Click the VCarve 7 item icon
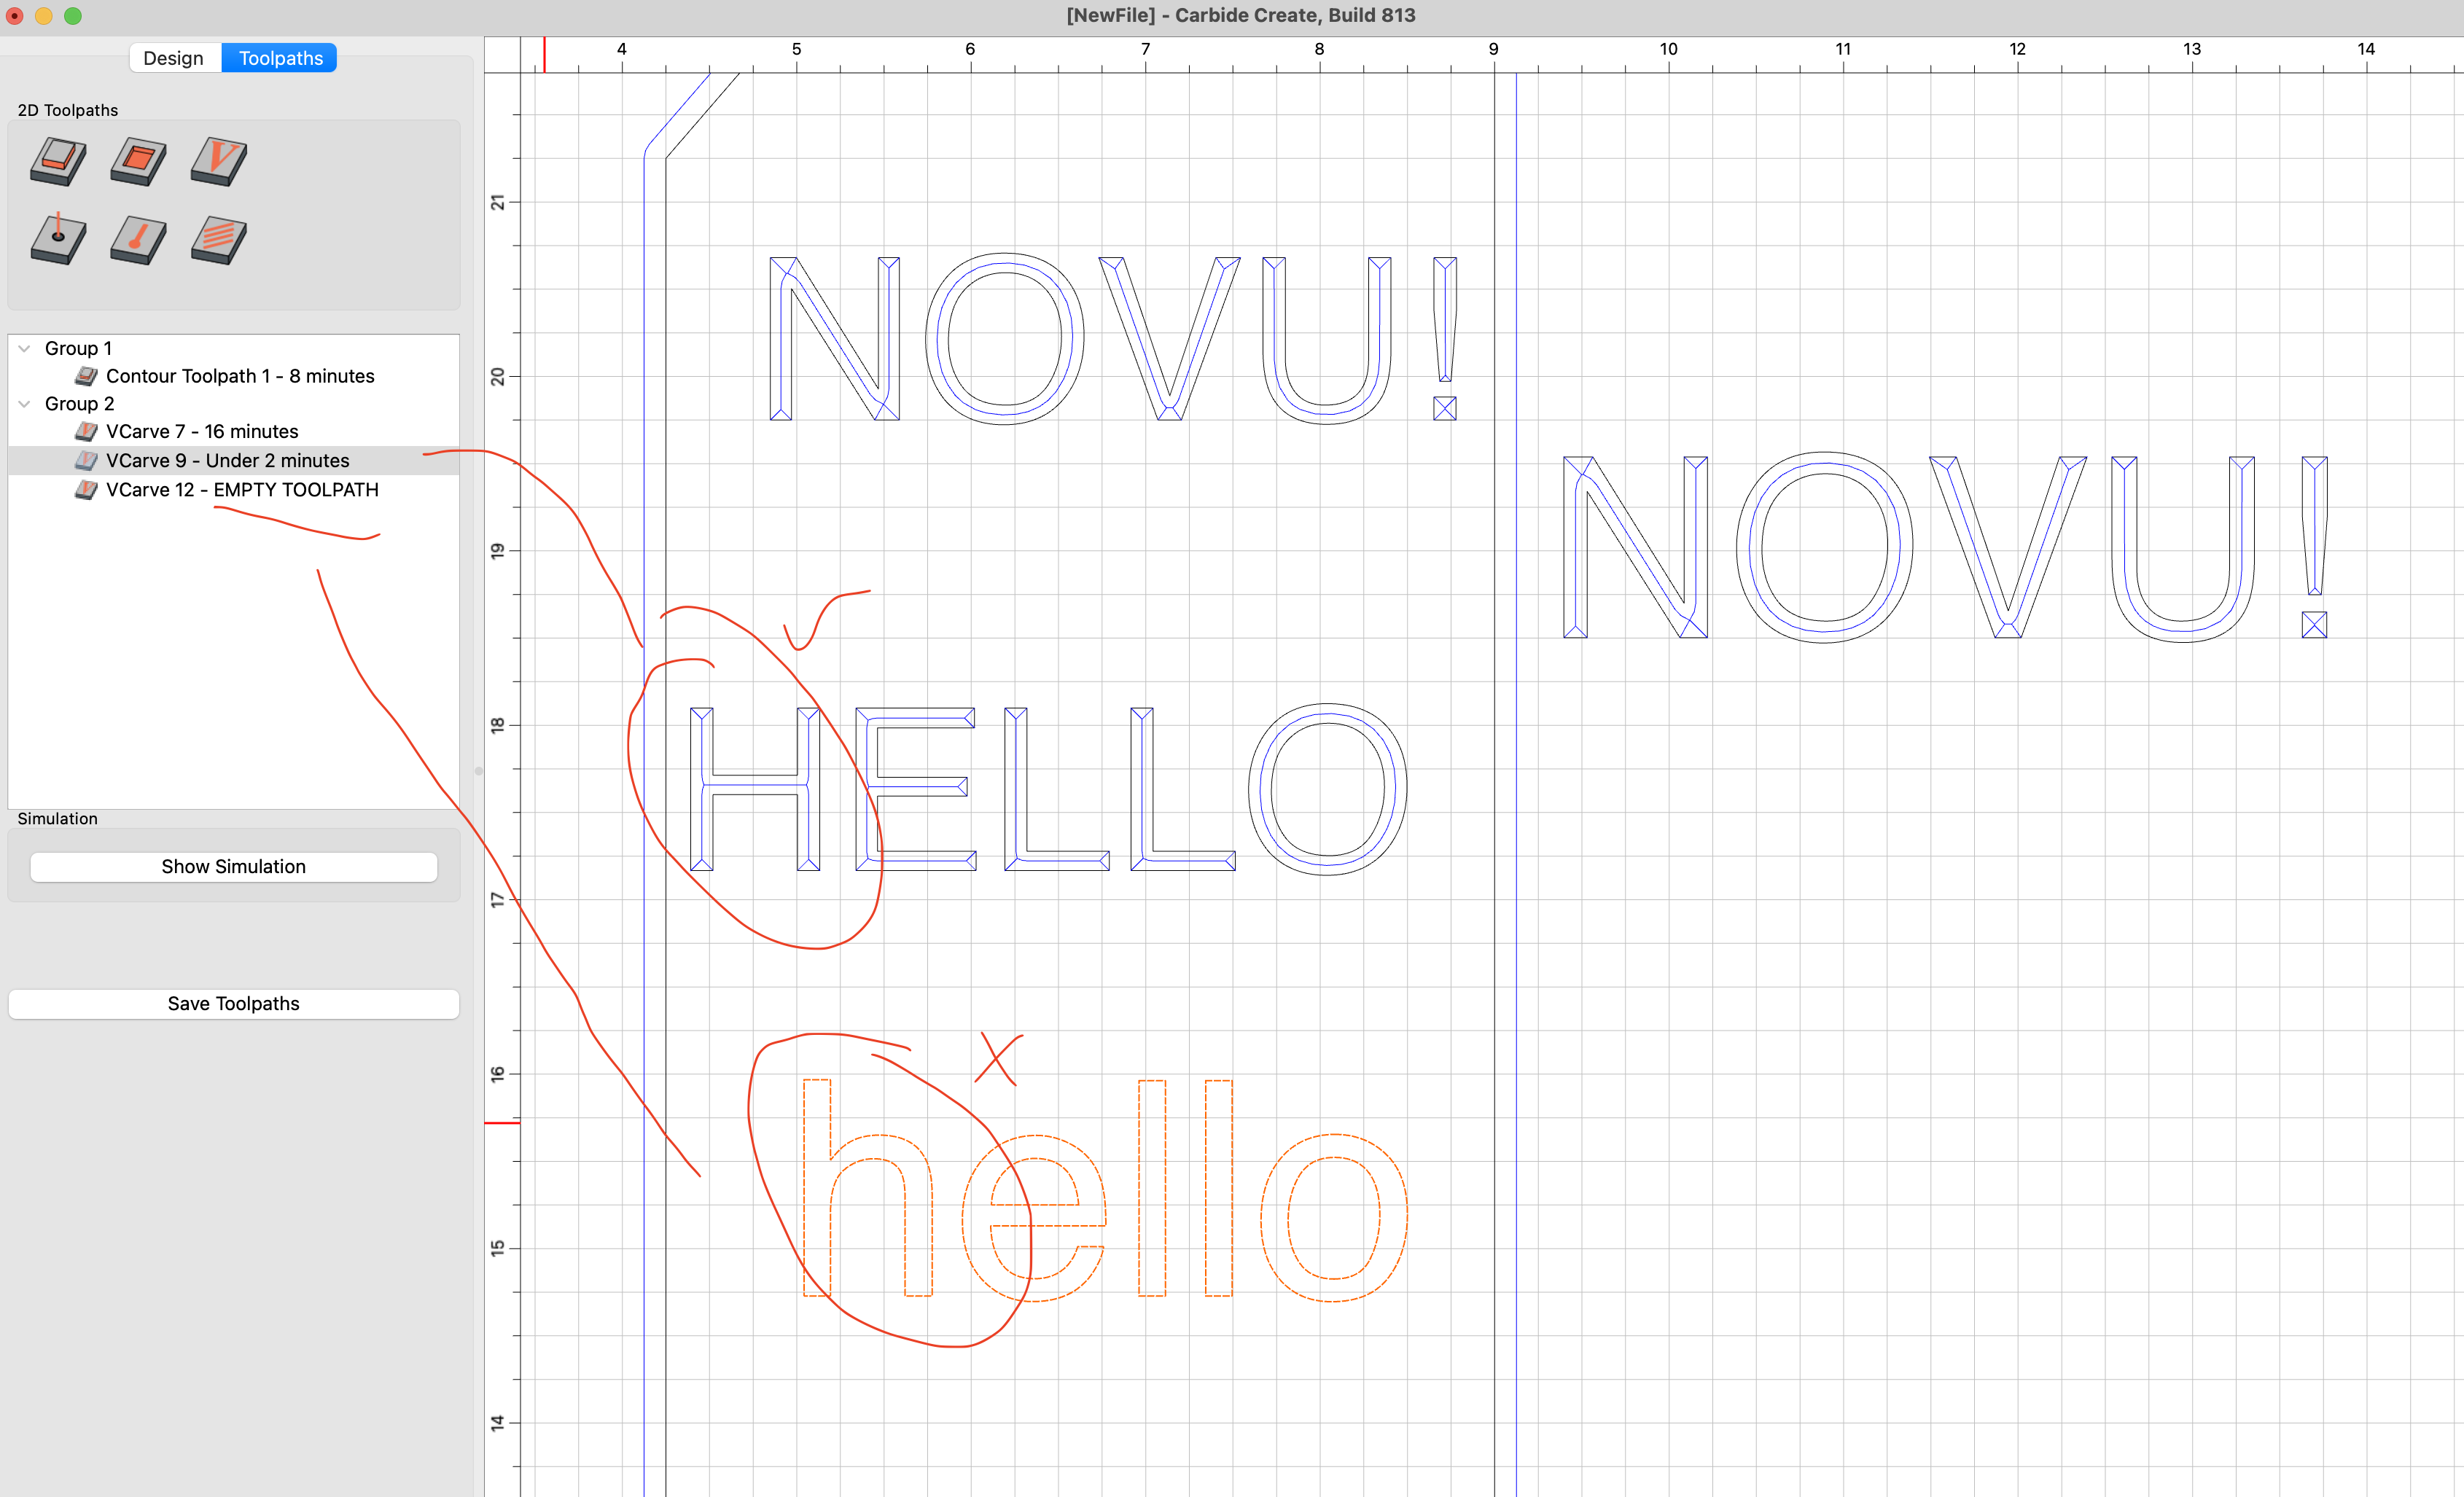 click(86, 431)
